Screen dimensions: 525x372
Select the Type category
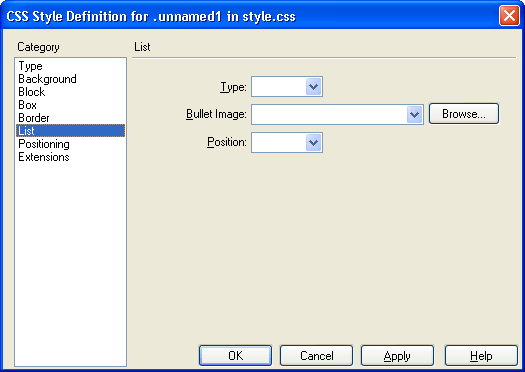[30, 66]
